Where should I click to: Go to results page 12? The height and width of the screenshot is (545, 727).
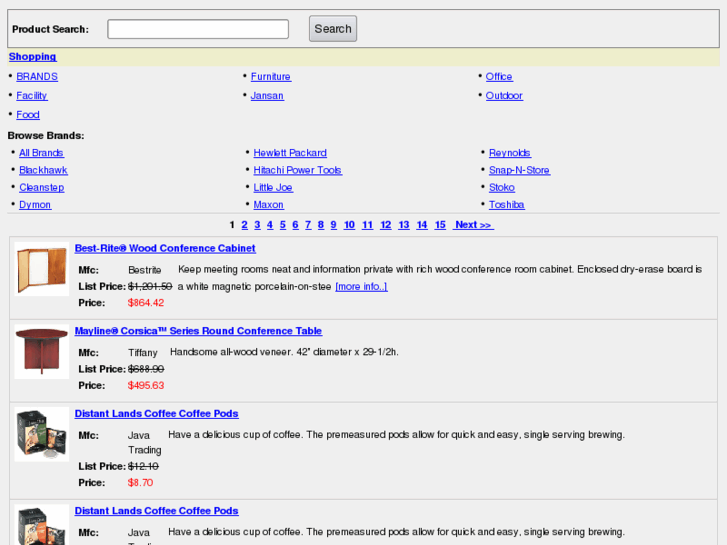point(386,225)
